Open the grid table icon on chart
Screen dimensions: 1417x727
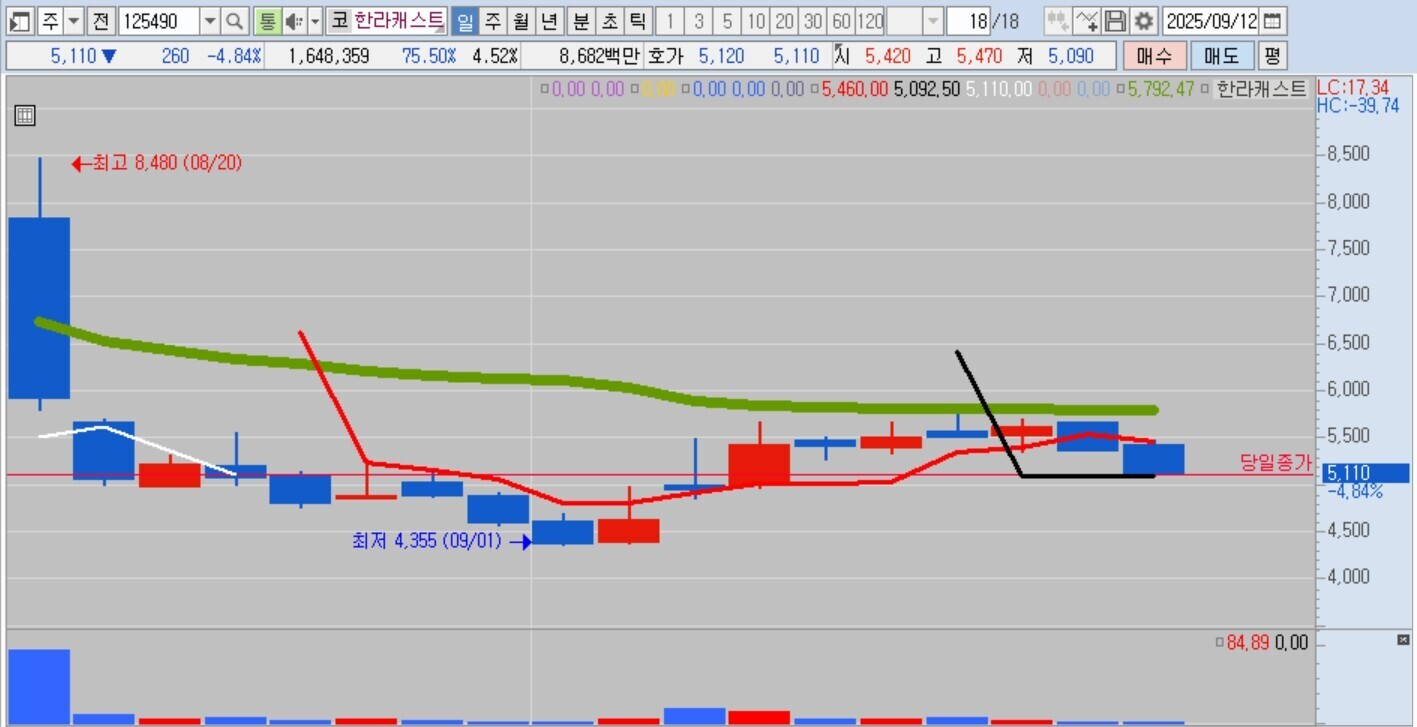[25, 115]
